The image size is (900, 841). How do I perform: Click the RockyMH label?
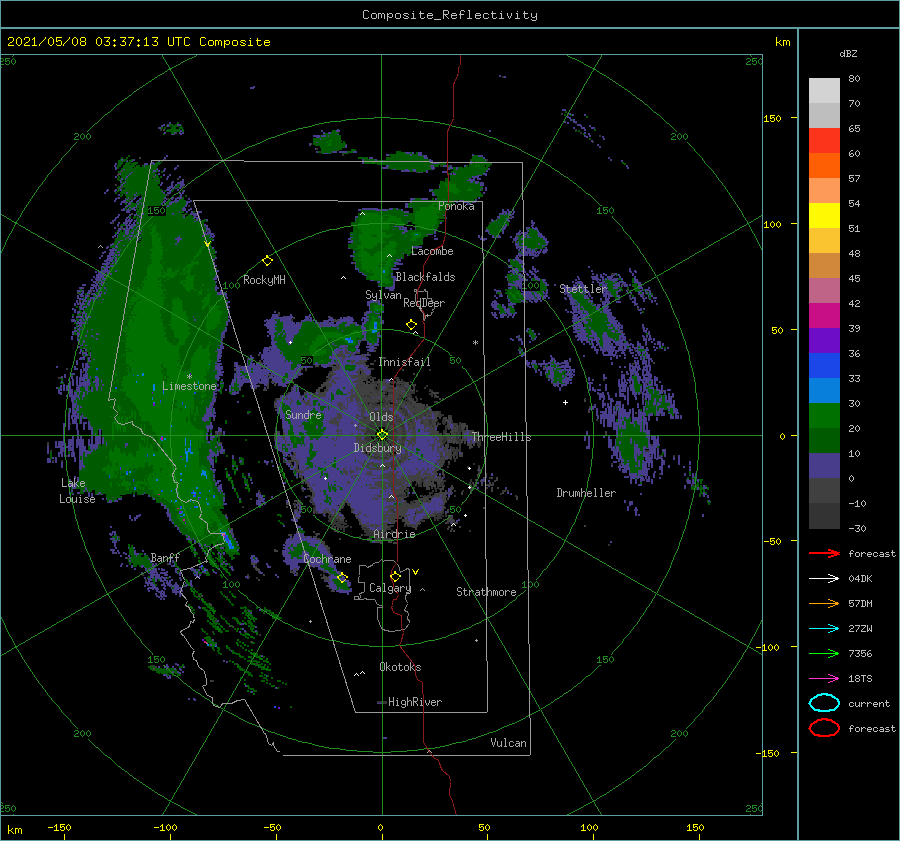point(264,280)
